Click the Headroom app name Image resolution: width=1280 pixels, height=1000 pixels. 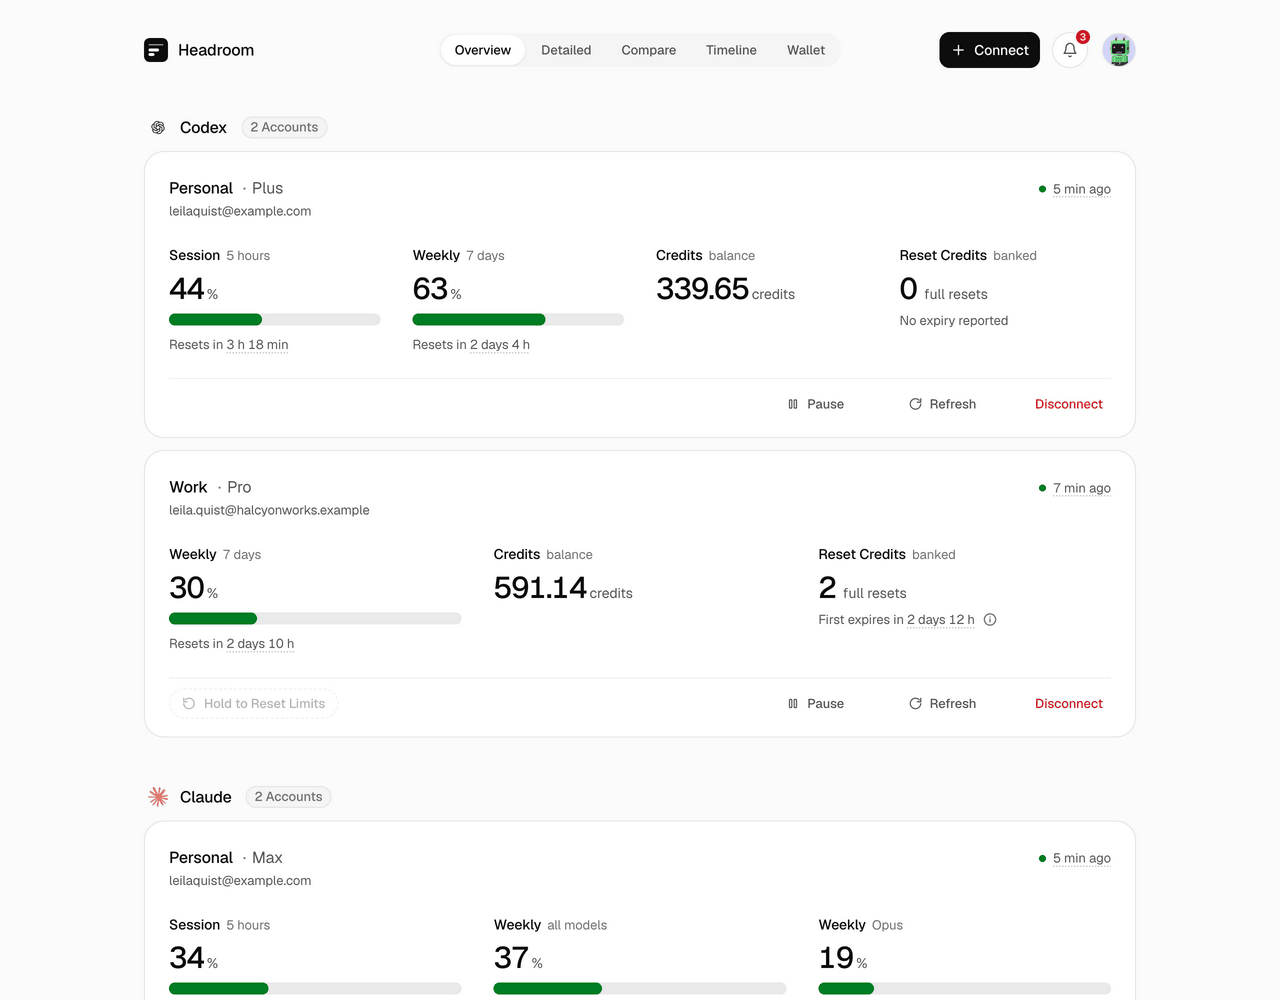[x=216, y=50]
